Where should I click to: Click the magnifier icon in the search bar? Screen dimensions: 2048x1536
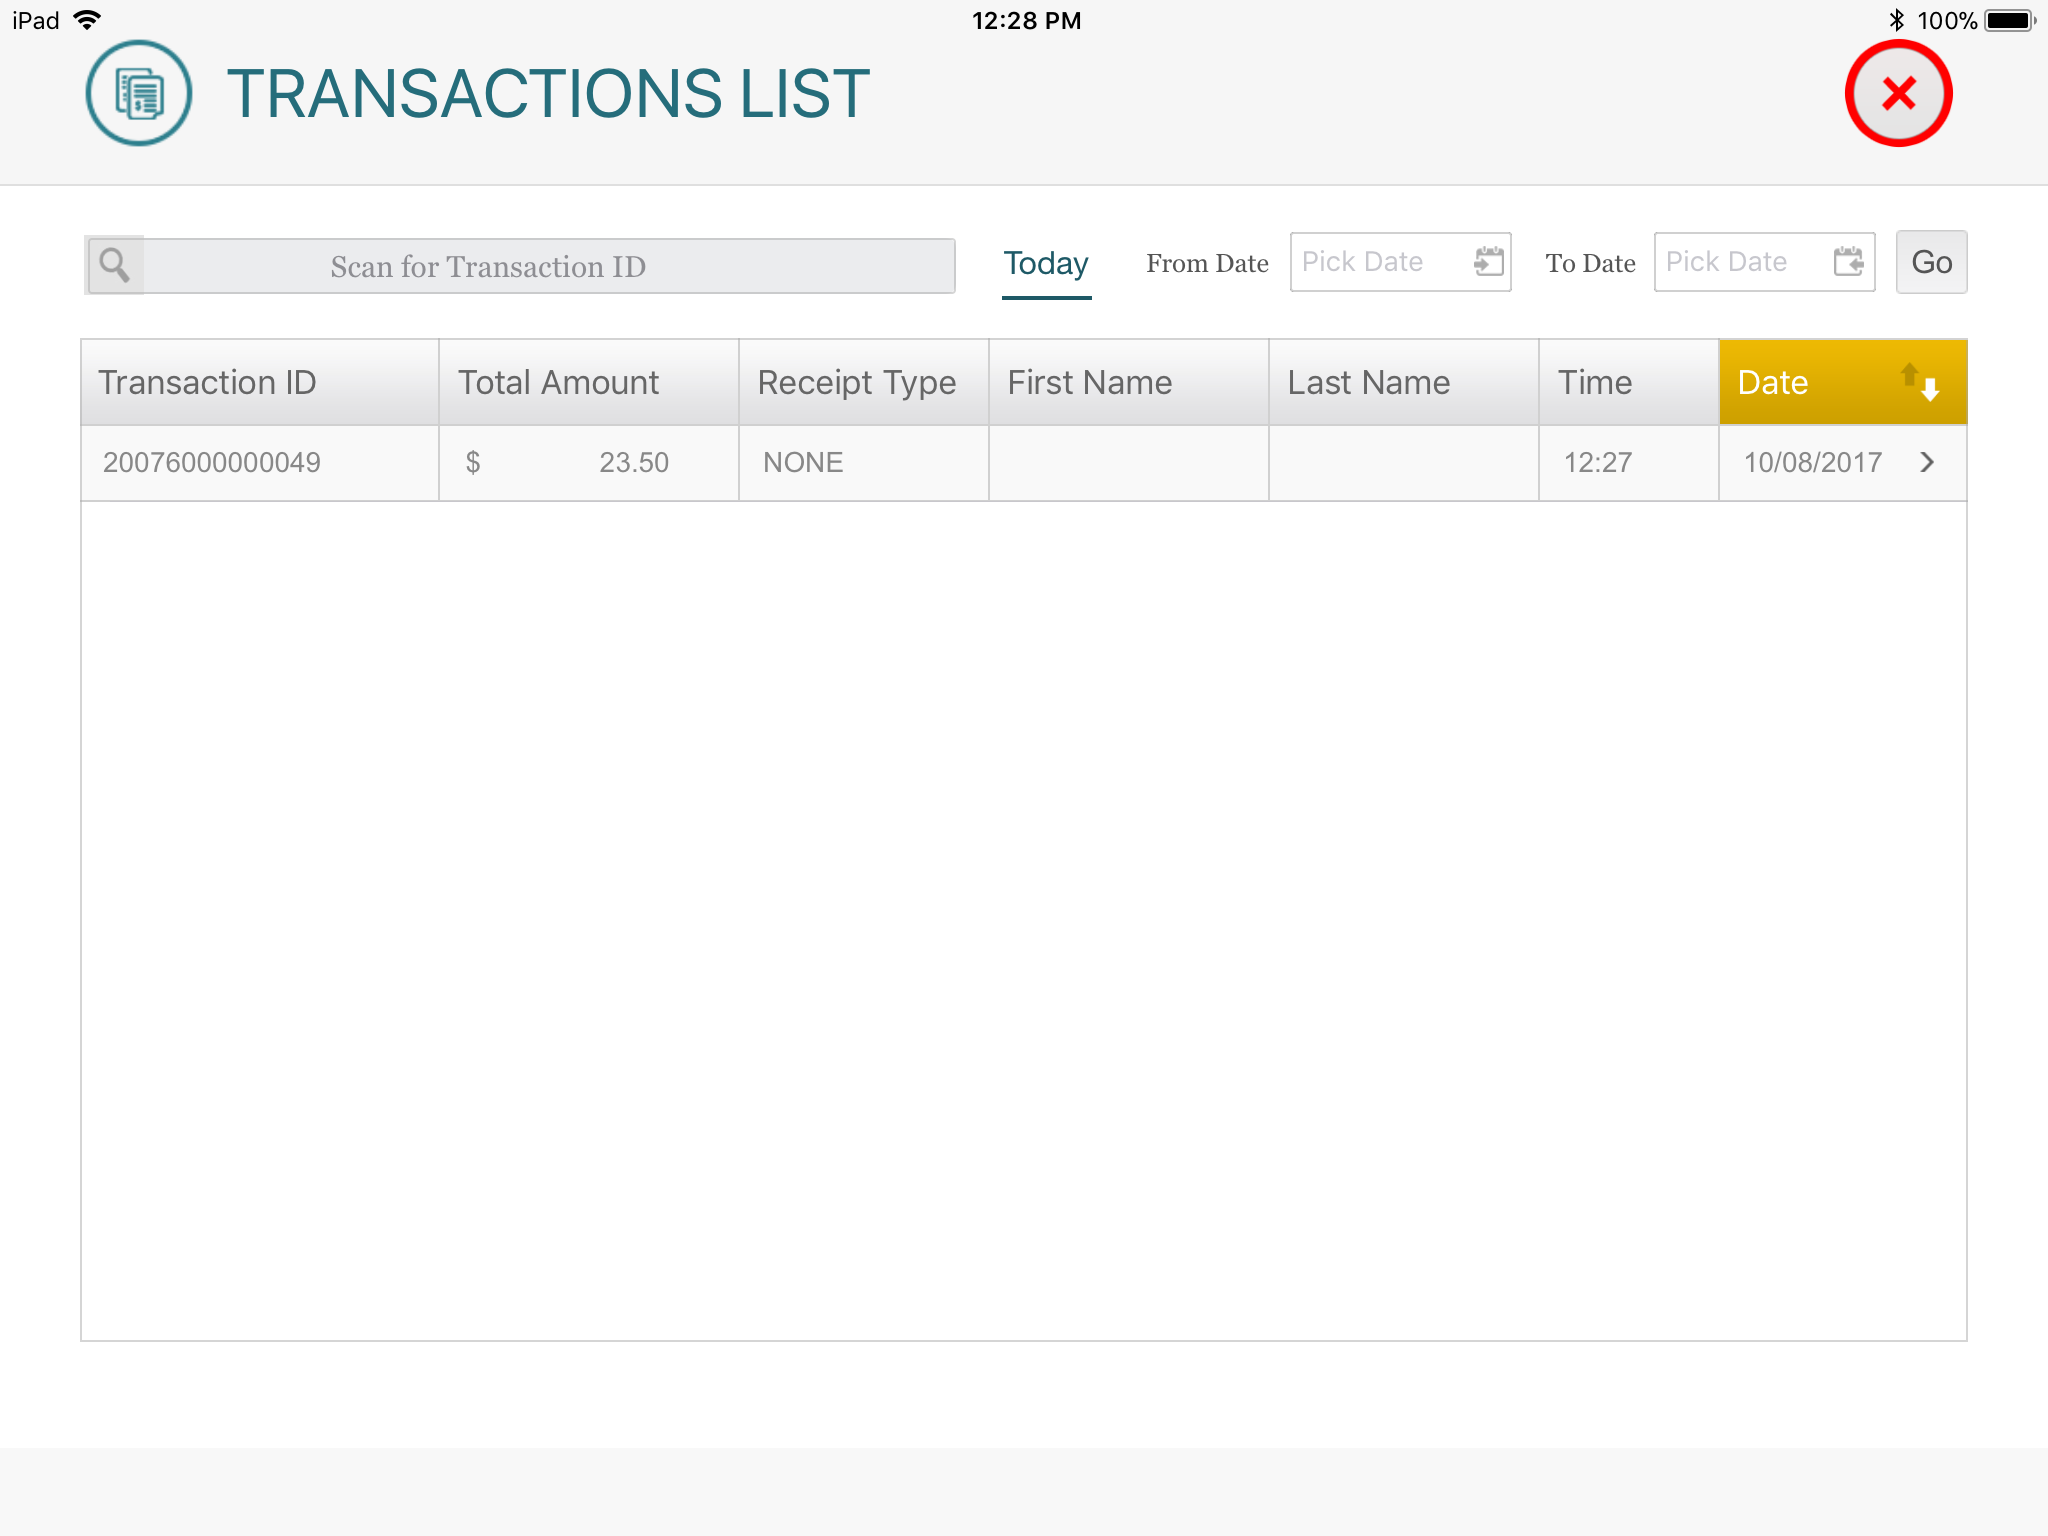point(114,265)
